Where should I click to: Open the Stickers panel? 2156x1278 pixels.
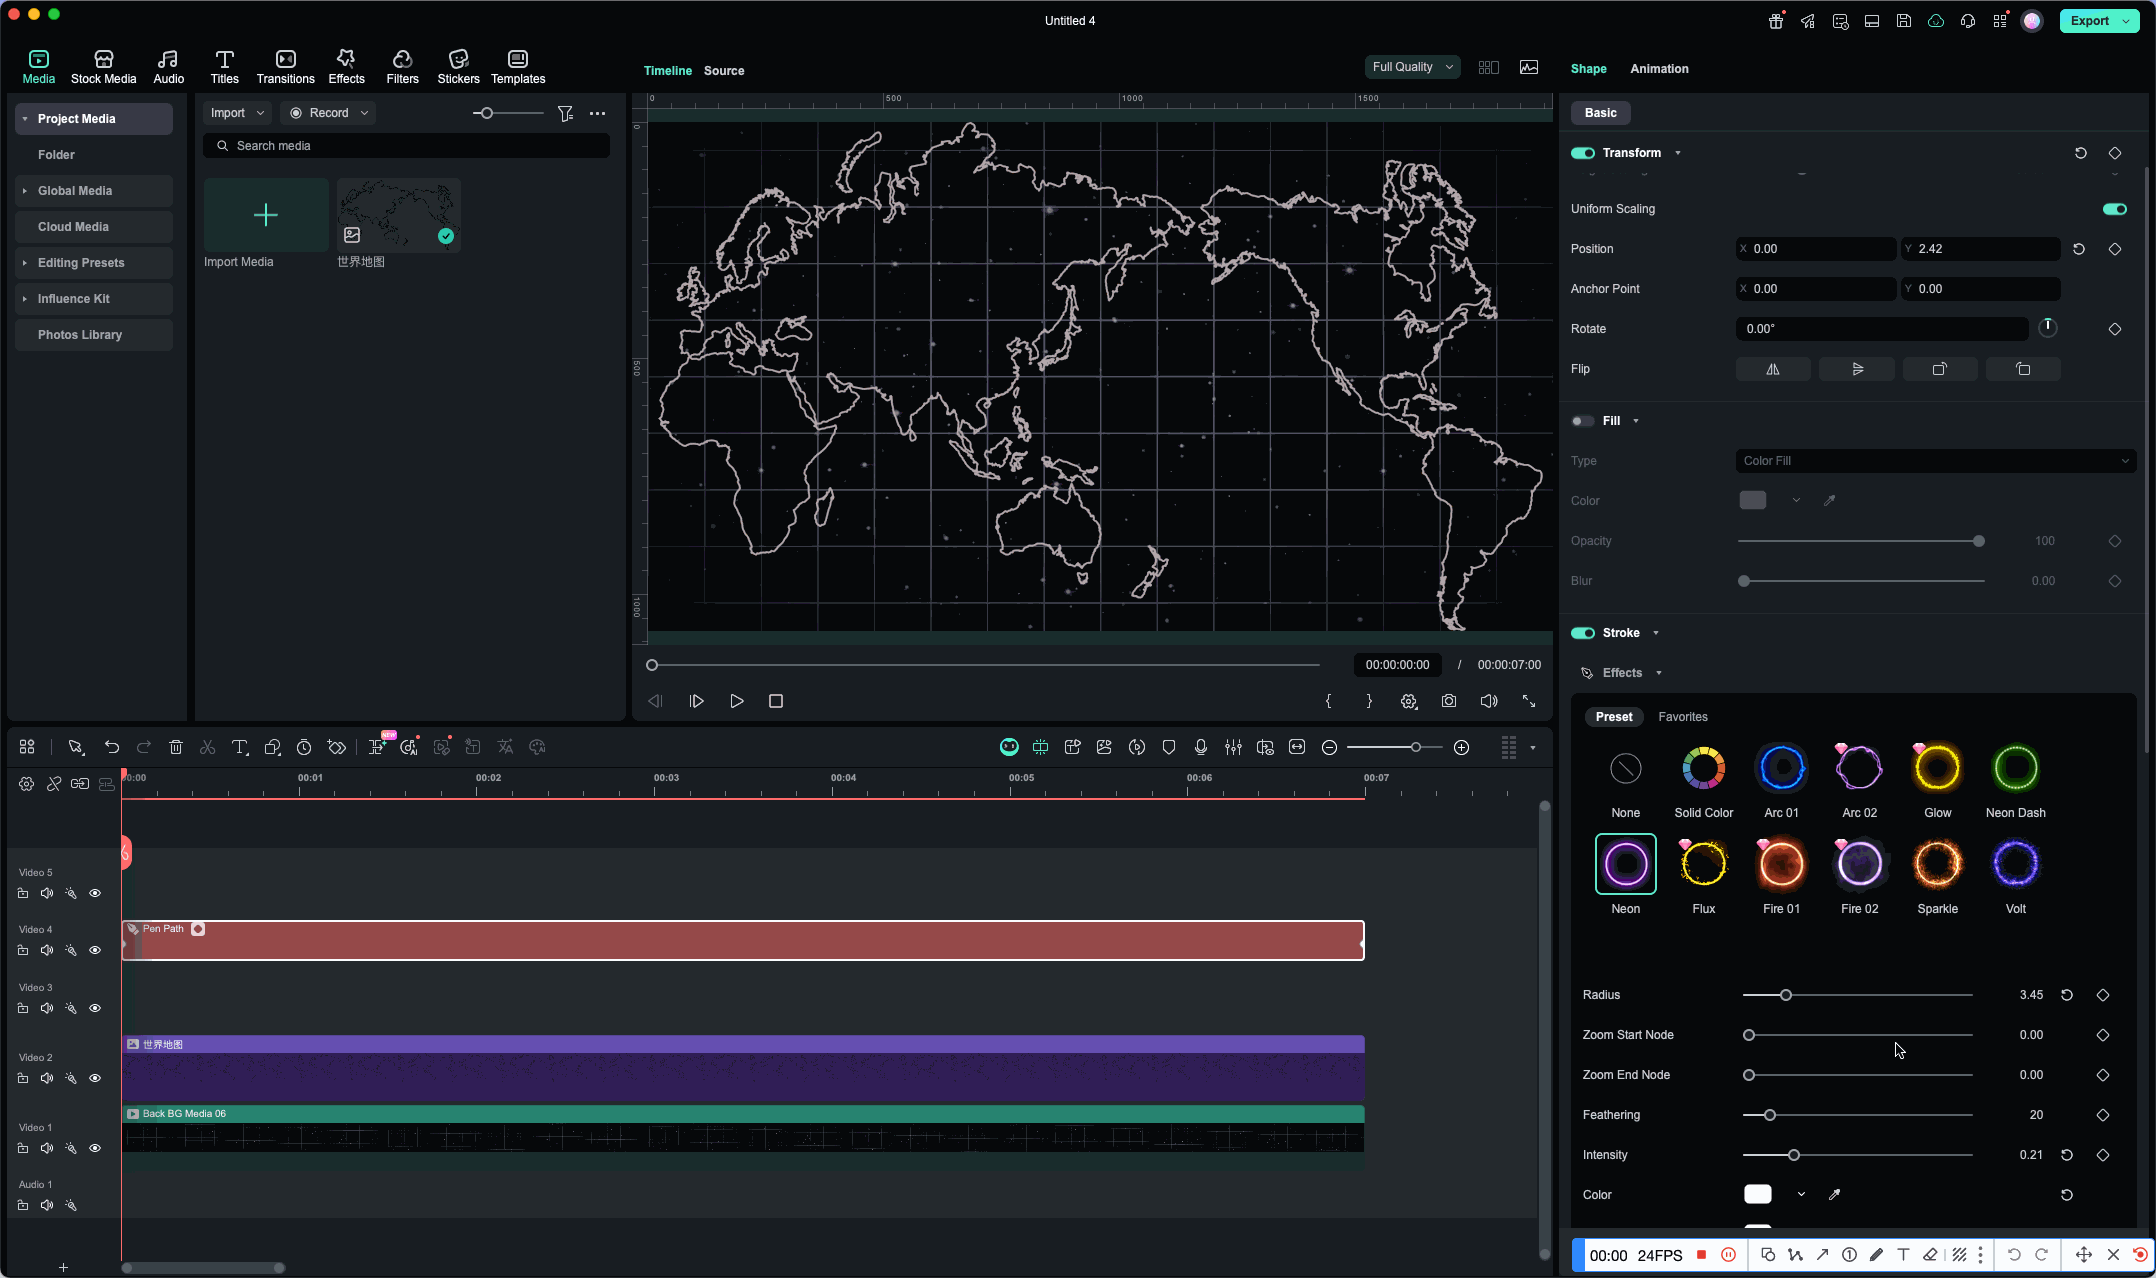(458, 66)
